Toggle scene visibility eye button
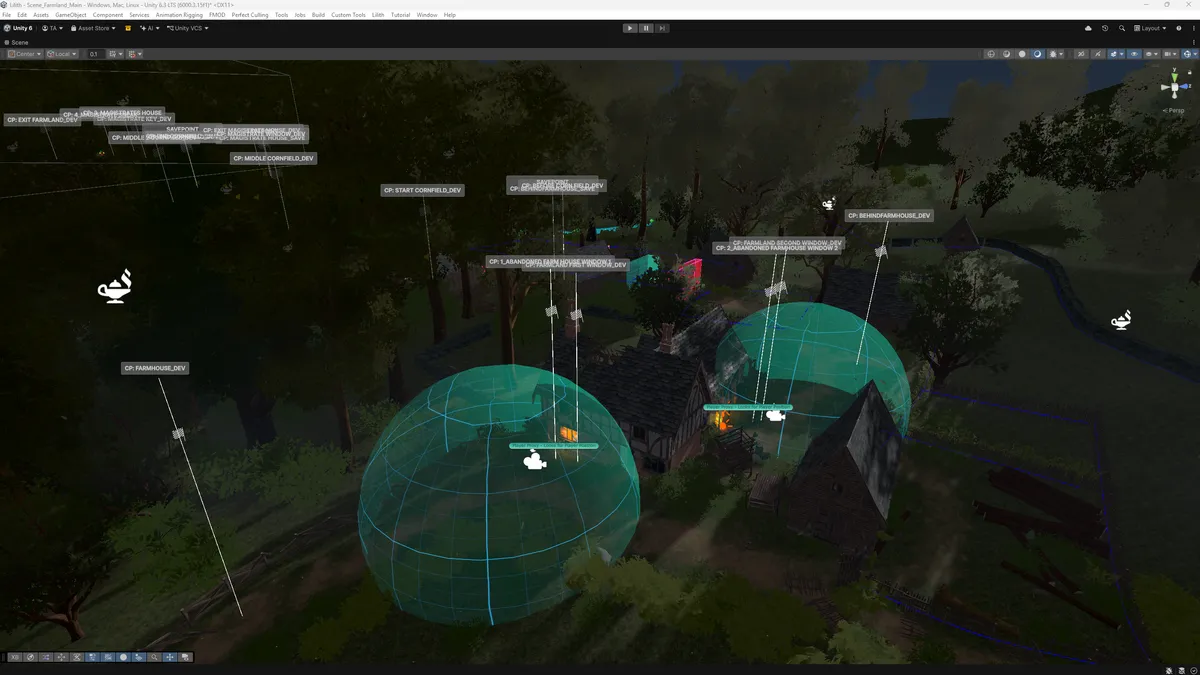 point(1134,54)
